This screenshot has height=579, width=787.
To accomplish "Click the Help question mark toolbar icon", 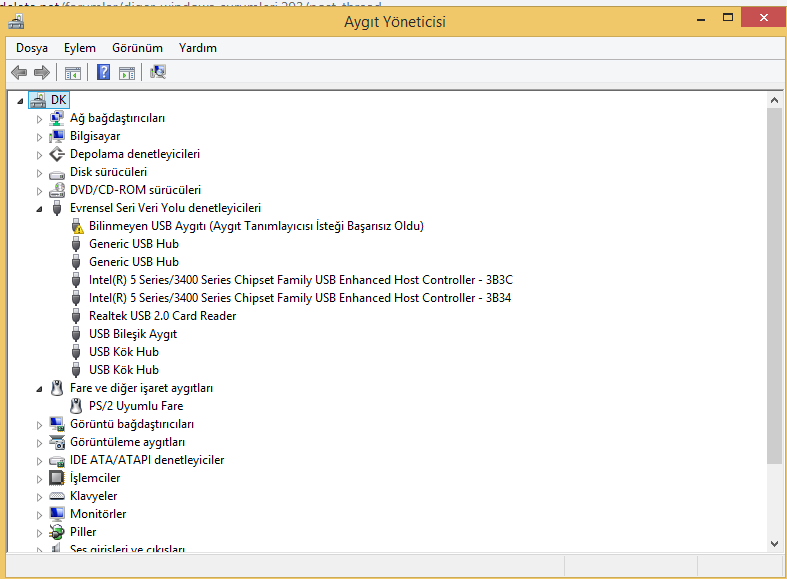I will pos(103,72).
